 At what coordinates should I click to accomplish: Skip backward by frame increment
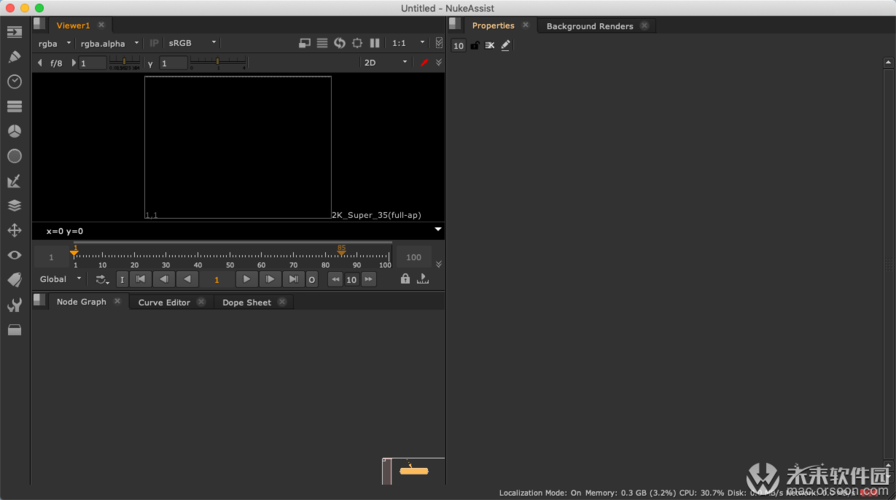[335, 279]
